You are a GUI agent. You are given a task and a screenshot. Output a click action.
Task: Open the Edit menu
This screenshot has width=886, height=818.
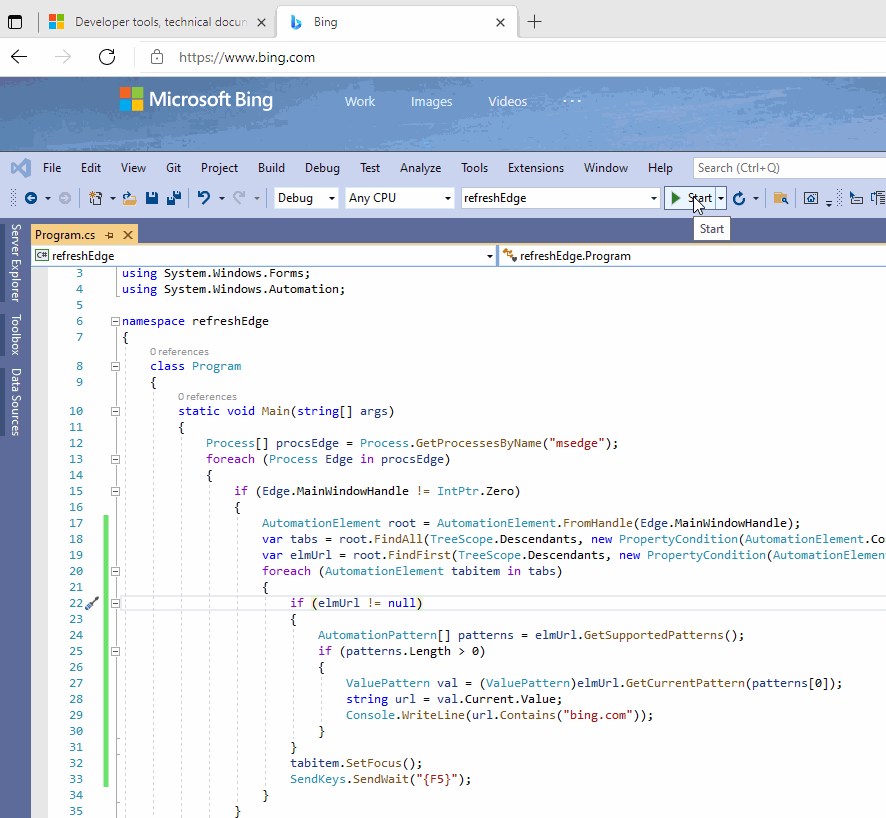pyautogui.click(x=90, y=168)
